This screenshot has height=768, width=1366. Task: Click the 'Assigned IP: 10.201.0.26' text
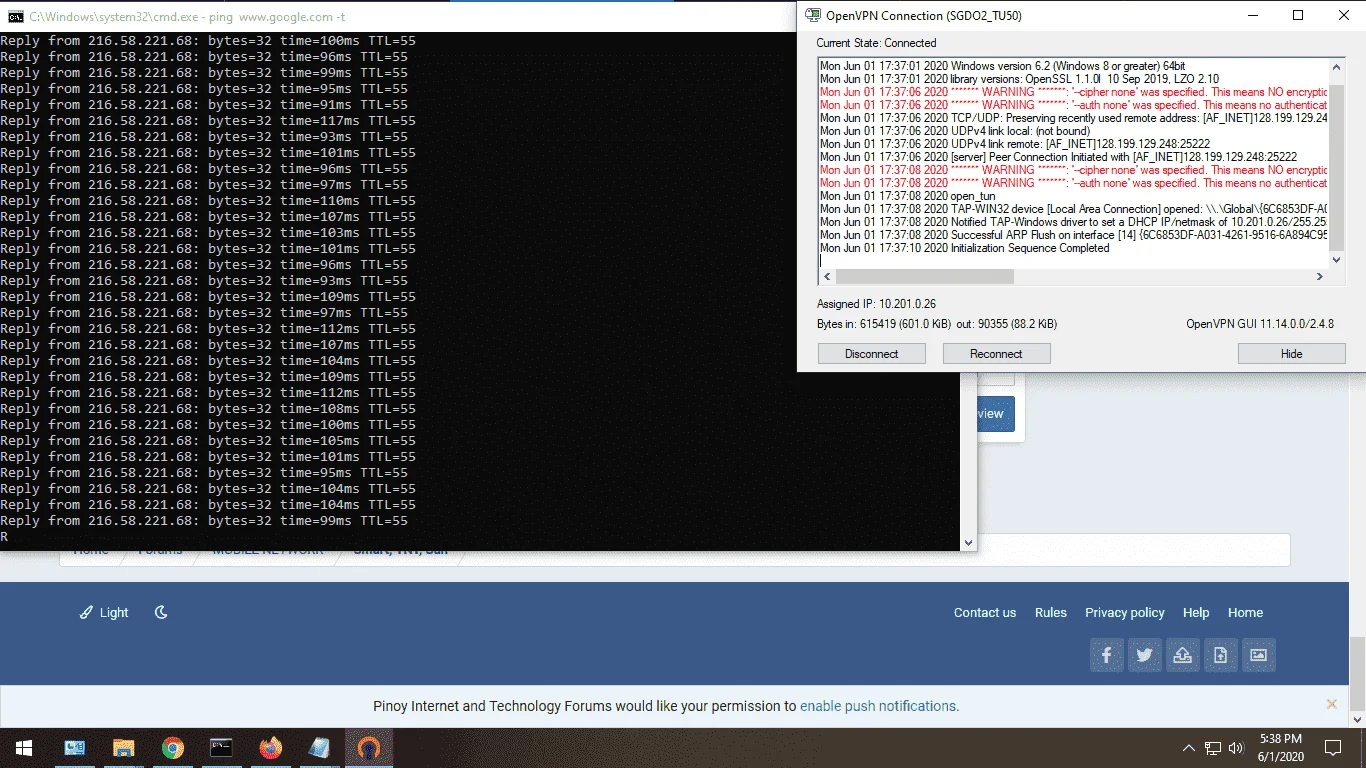[x=876, y=304]
